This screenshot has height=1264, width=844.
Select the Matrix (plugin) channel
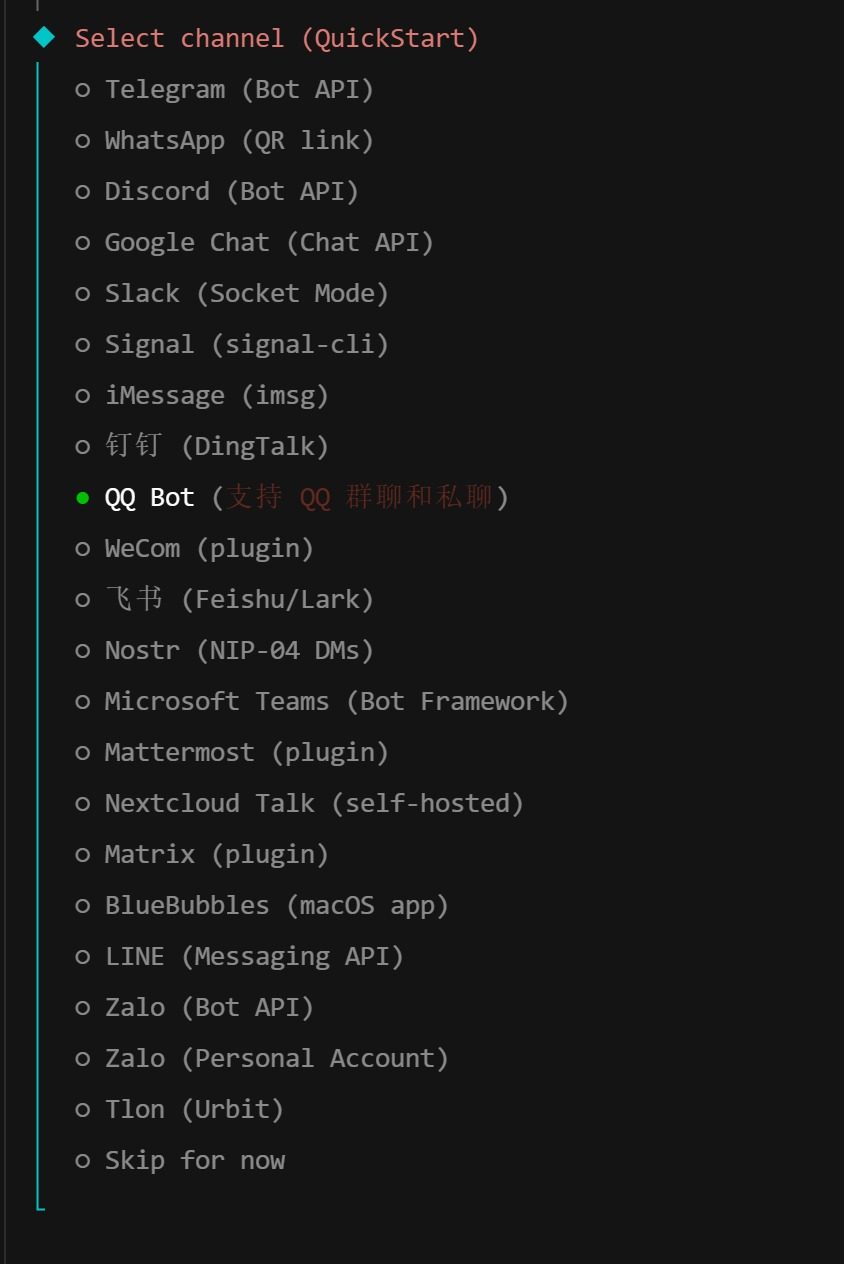pos(216,855)
